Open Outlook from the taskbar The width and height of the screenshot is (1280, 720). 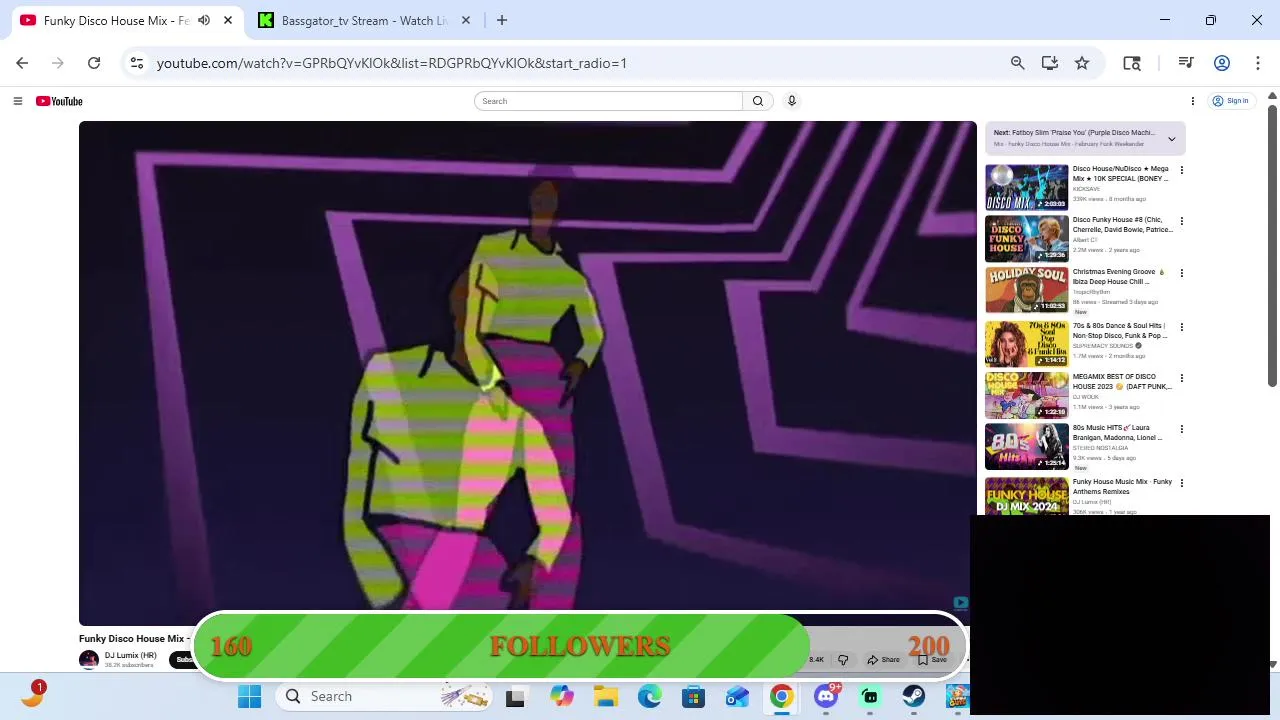[x=738, y=696]
